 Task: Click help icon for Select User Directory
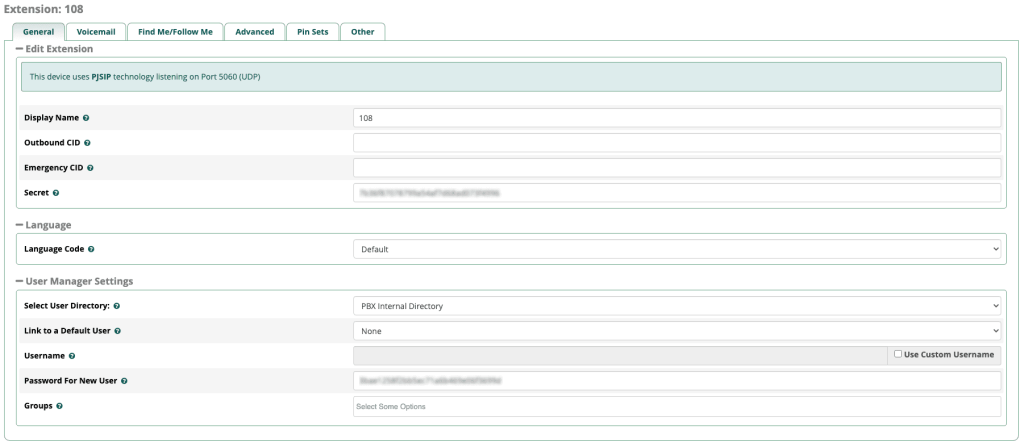(117, 305)
